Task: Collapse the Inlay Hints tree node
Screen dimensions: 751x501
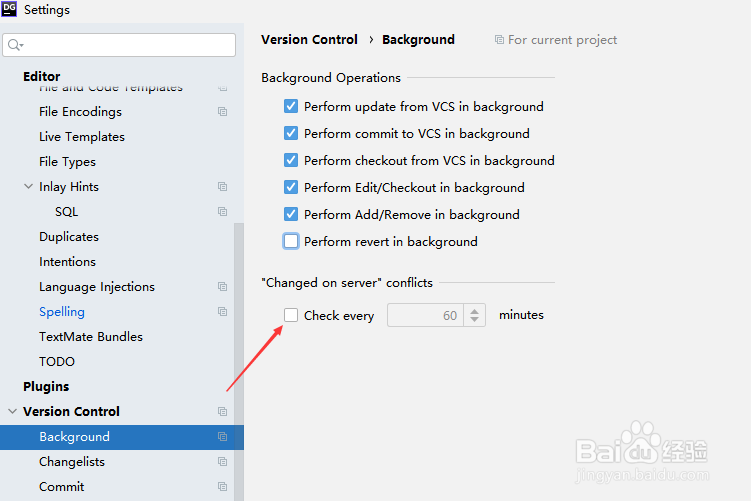Action: click(28, 186)
